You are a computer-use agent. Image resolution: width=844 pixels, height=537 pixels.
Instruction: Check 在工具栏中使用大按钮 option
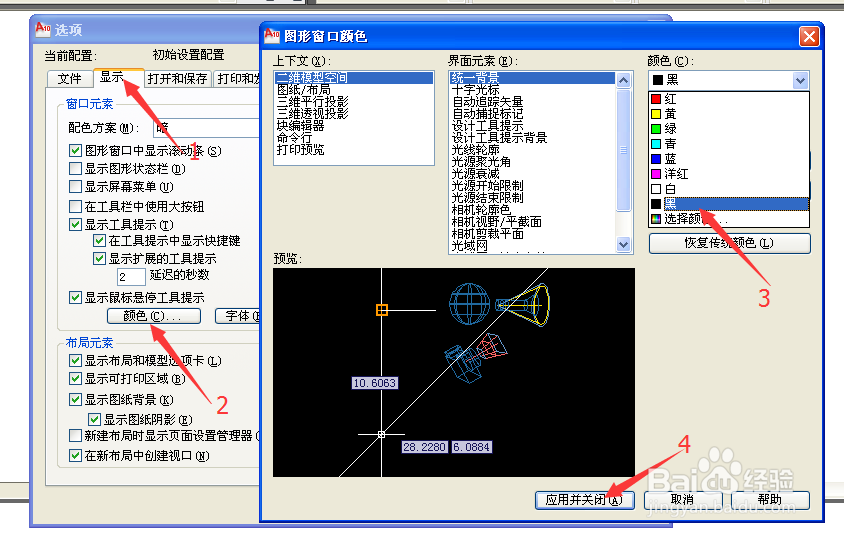click(75, 206)
